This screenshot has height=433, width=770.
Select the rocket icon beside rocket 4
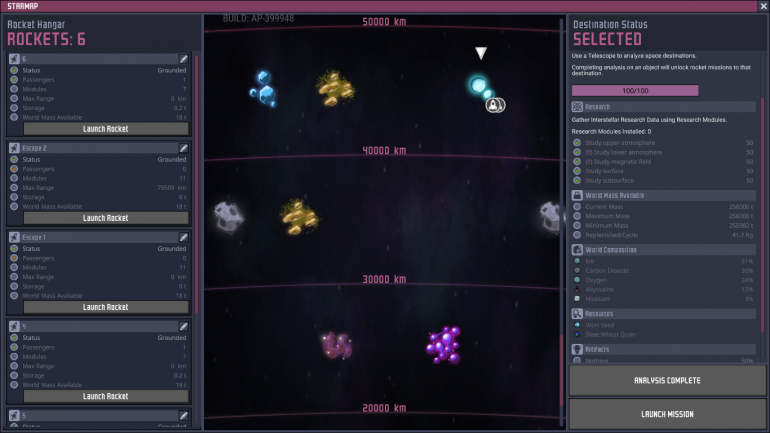[14, 326]
